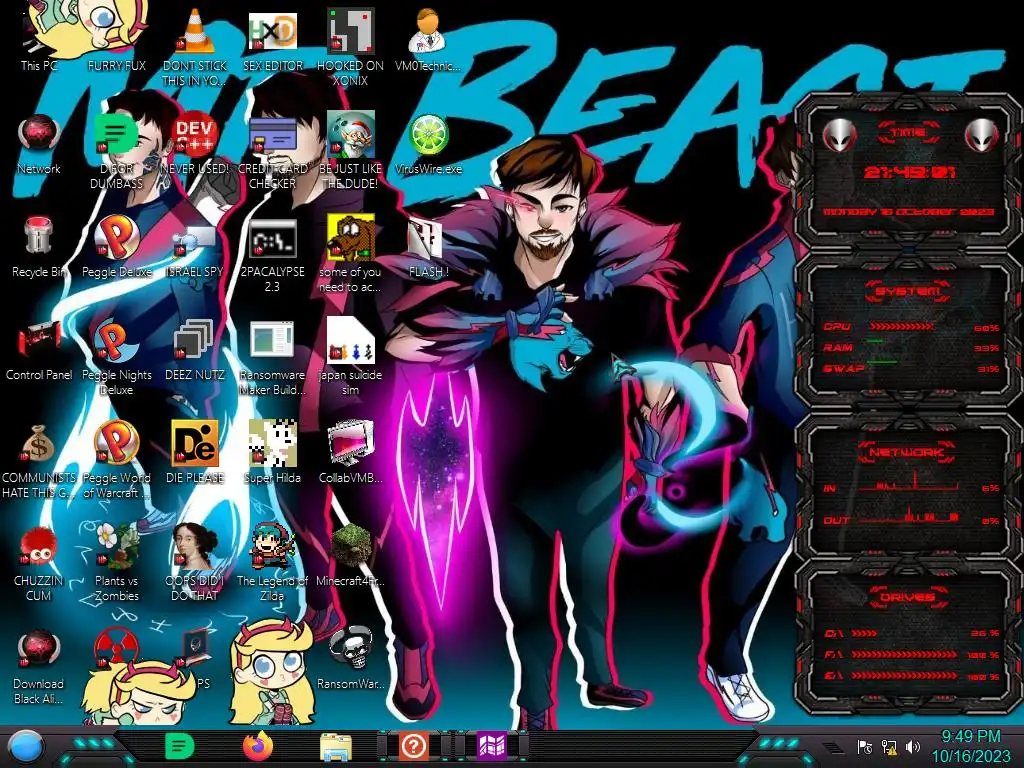Screen dimensions: 1024x768
Task: Click the DRIVES header in the widget
Action: click(x=908, y=596)
